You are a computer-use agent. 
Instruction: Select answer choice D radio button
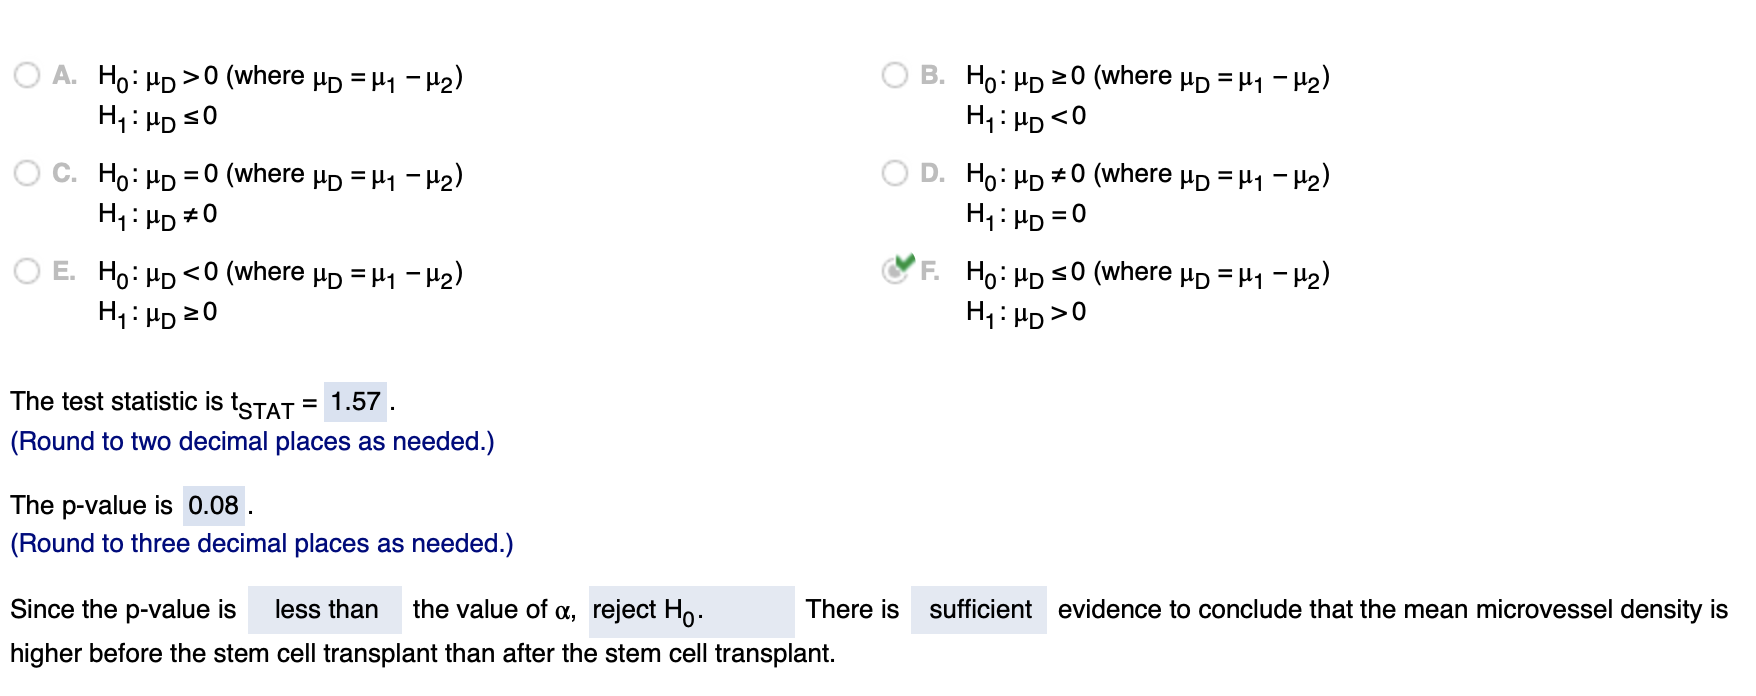coord(893,171)
